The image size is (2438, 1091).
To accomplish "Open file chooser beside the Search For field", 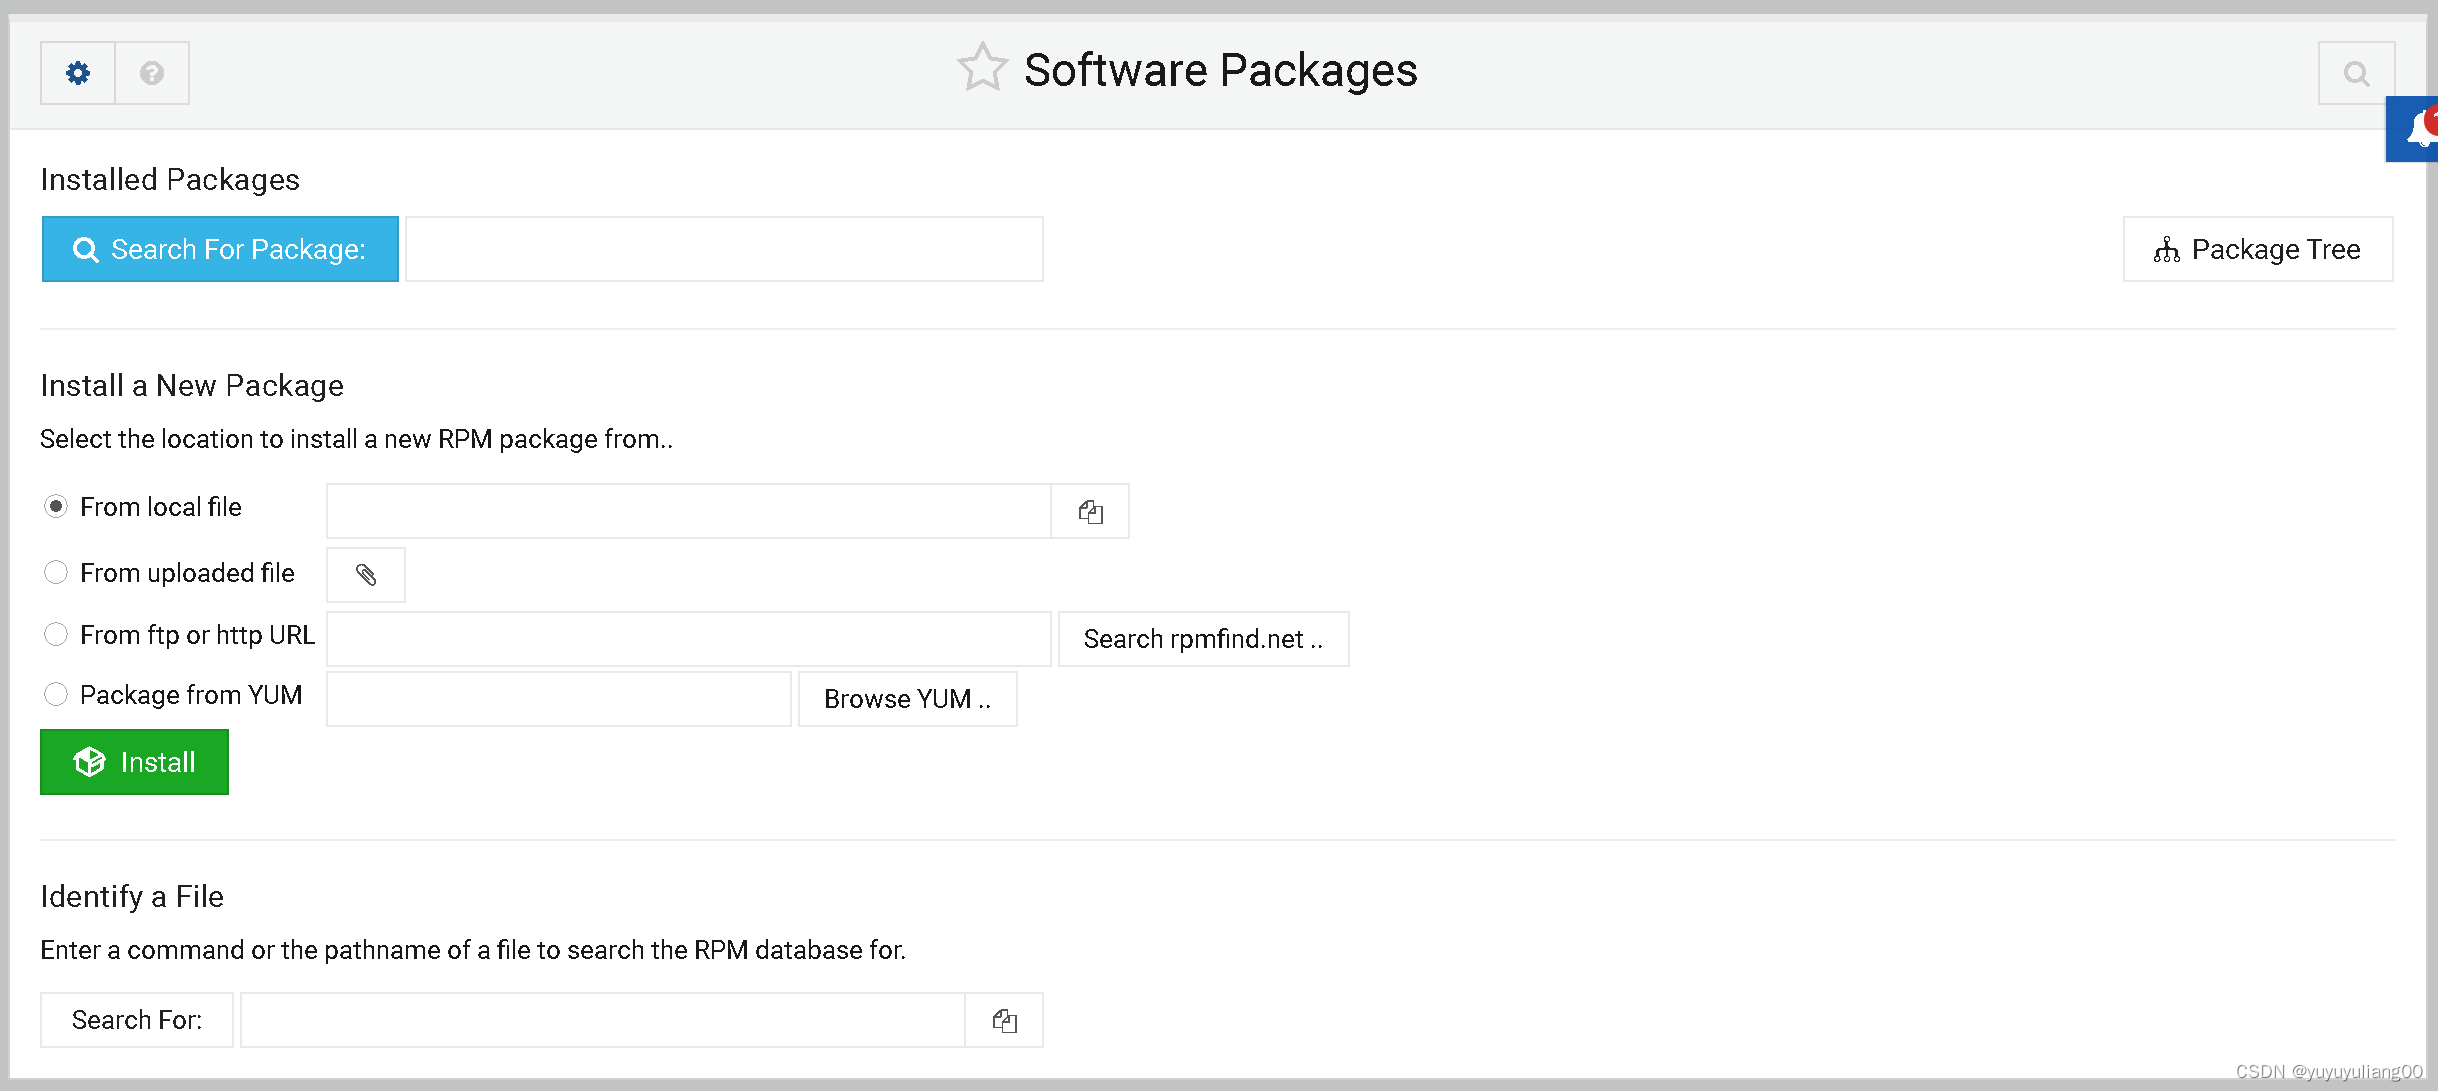I will point(1004,1019).
